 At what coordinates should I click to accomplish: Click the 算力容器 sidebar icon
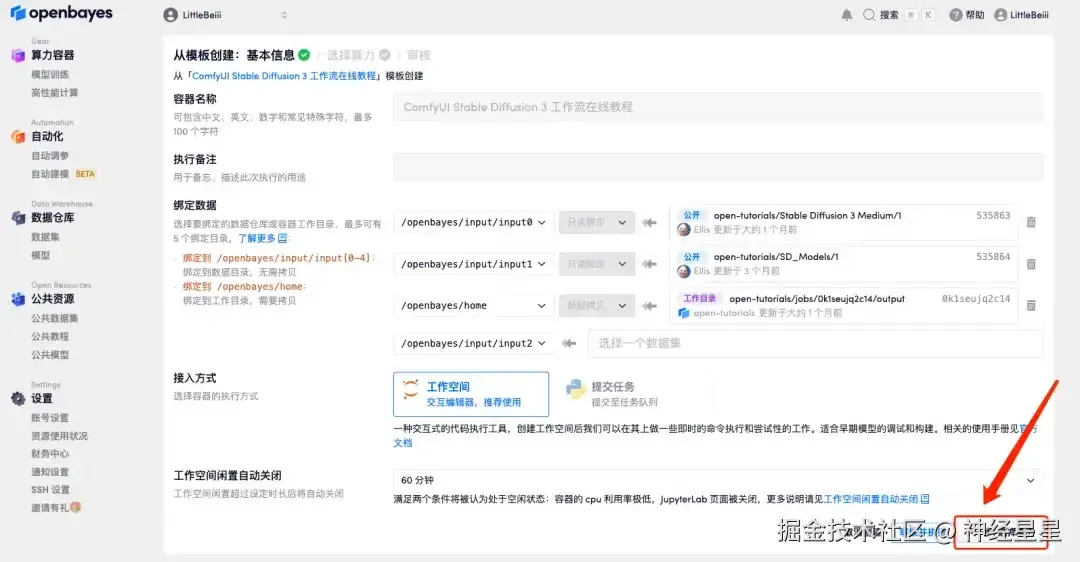point(18,56)
